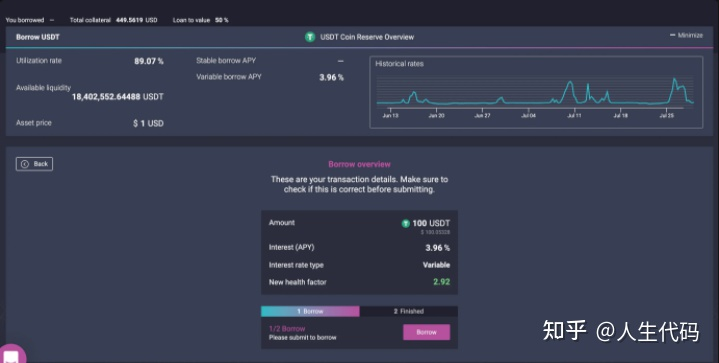Click the pink Borrow submit button
The width and height of the screenshot is (719, 363).
pos(426,332)
